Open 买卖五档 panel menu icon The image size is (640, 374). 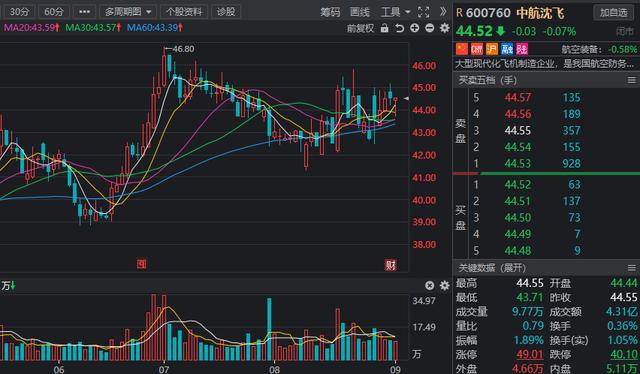pyautogui.click(x=631, y=80)
